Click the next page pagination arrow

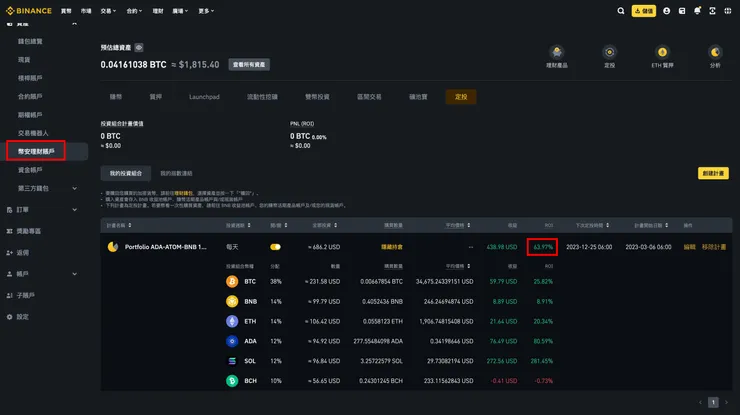tap(726, 402)
